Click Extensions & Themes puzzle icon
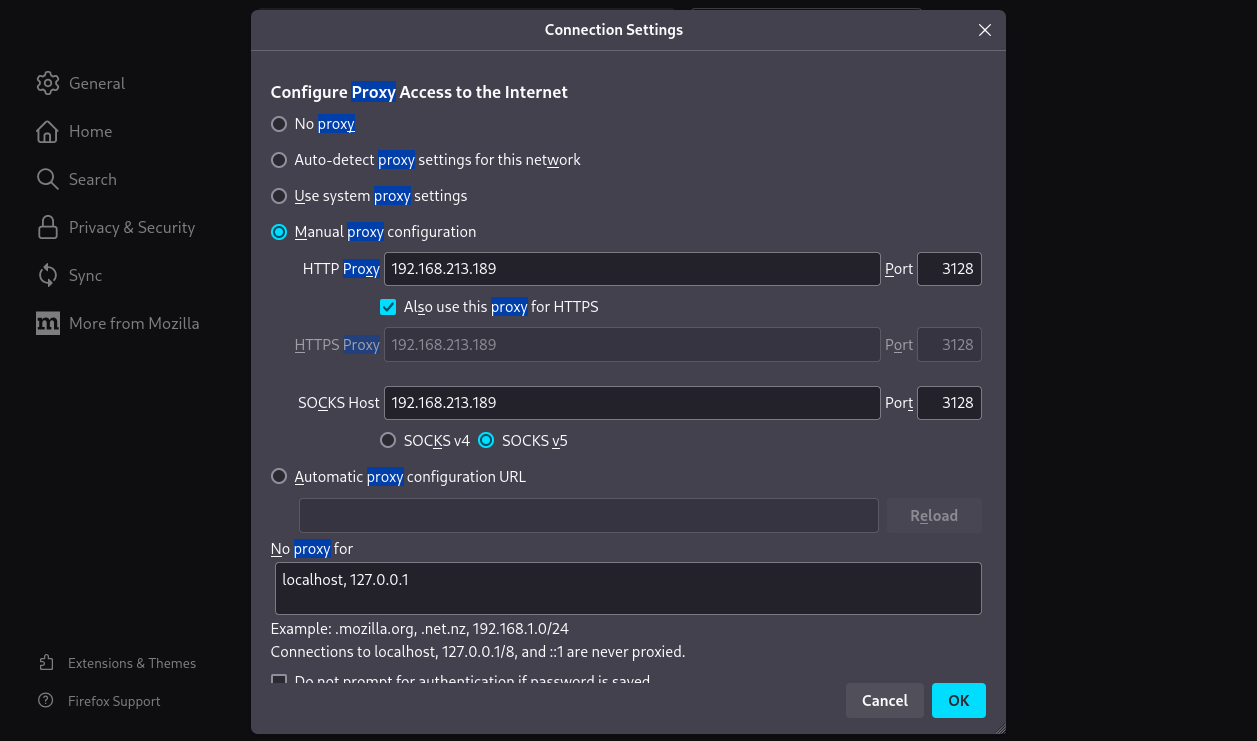Screen dimensions: 1257x741 (x=46, y=663)
